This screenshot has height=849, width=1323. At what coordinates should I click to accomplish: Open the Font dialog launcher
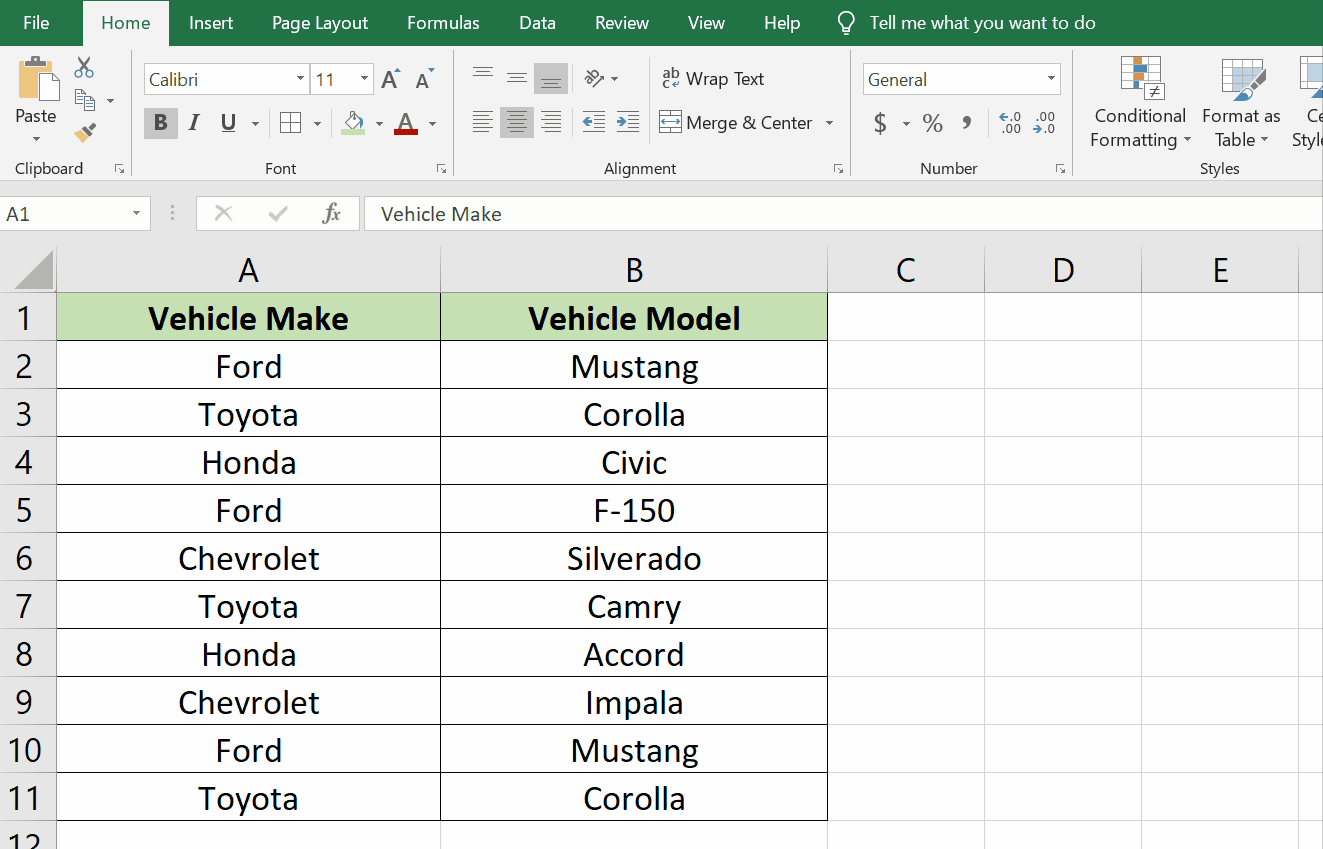pos(441,169)
